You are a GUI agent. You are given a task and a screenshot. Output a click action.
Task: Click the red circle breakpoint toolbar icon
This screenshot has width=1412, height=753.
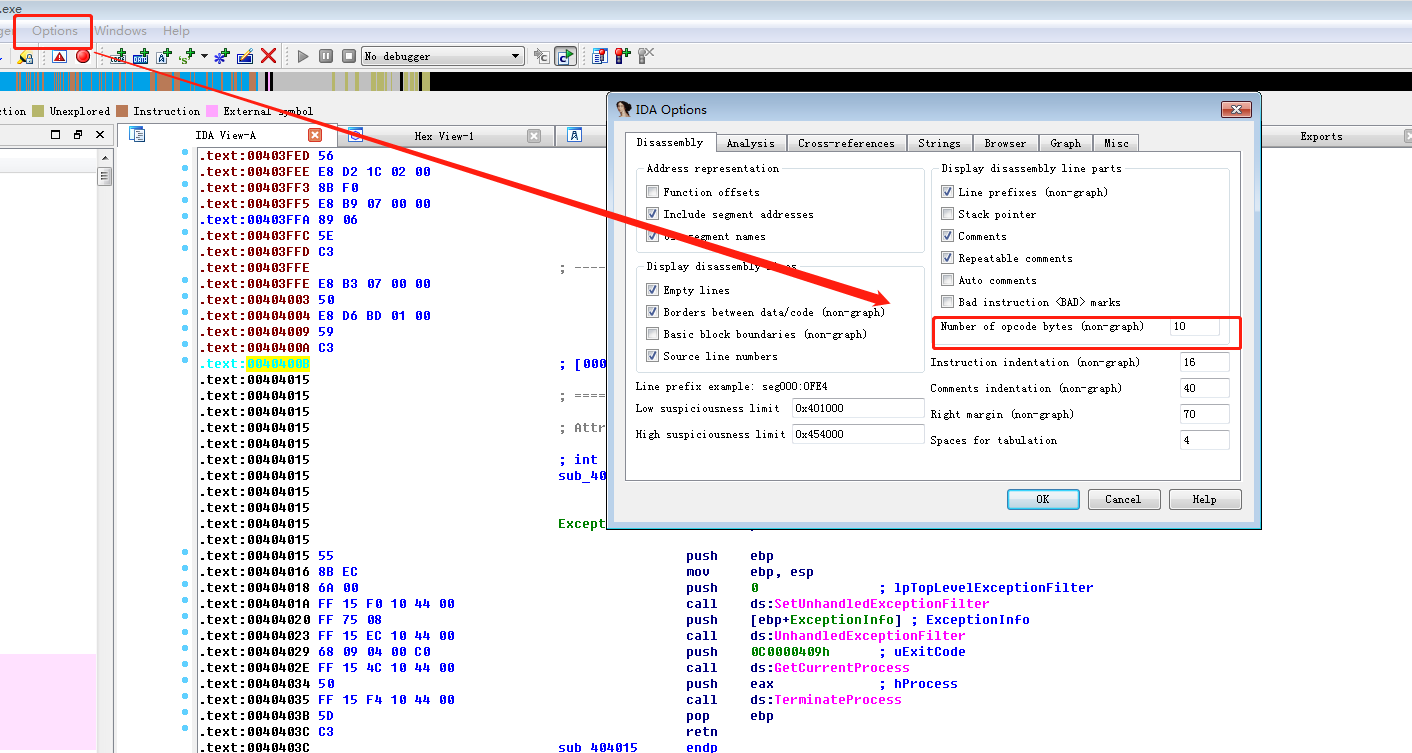coord(83,56)
